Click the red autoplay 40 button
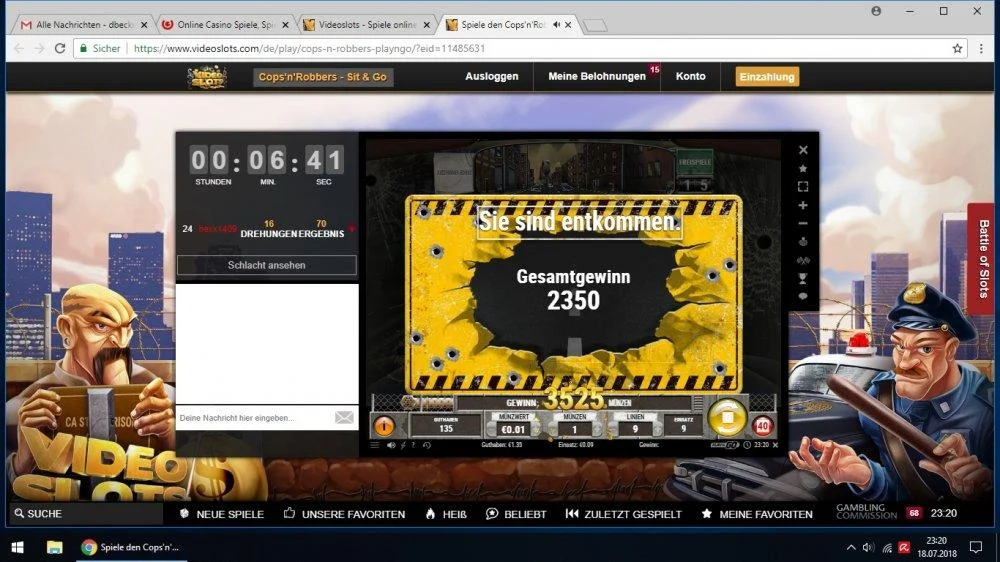The width and height of the screenshot is (1000, 562). point(763,425)
